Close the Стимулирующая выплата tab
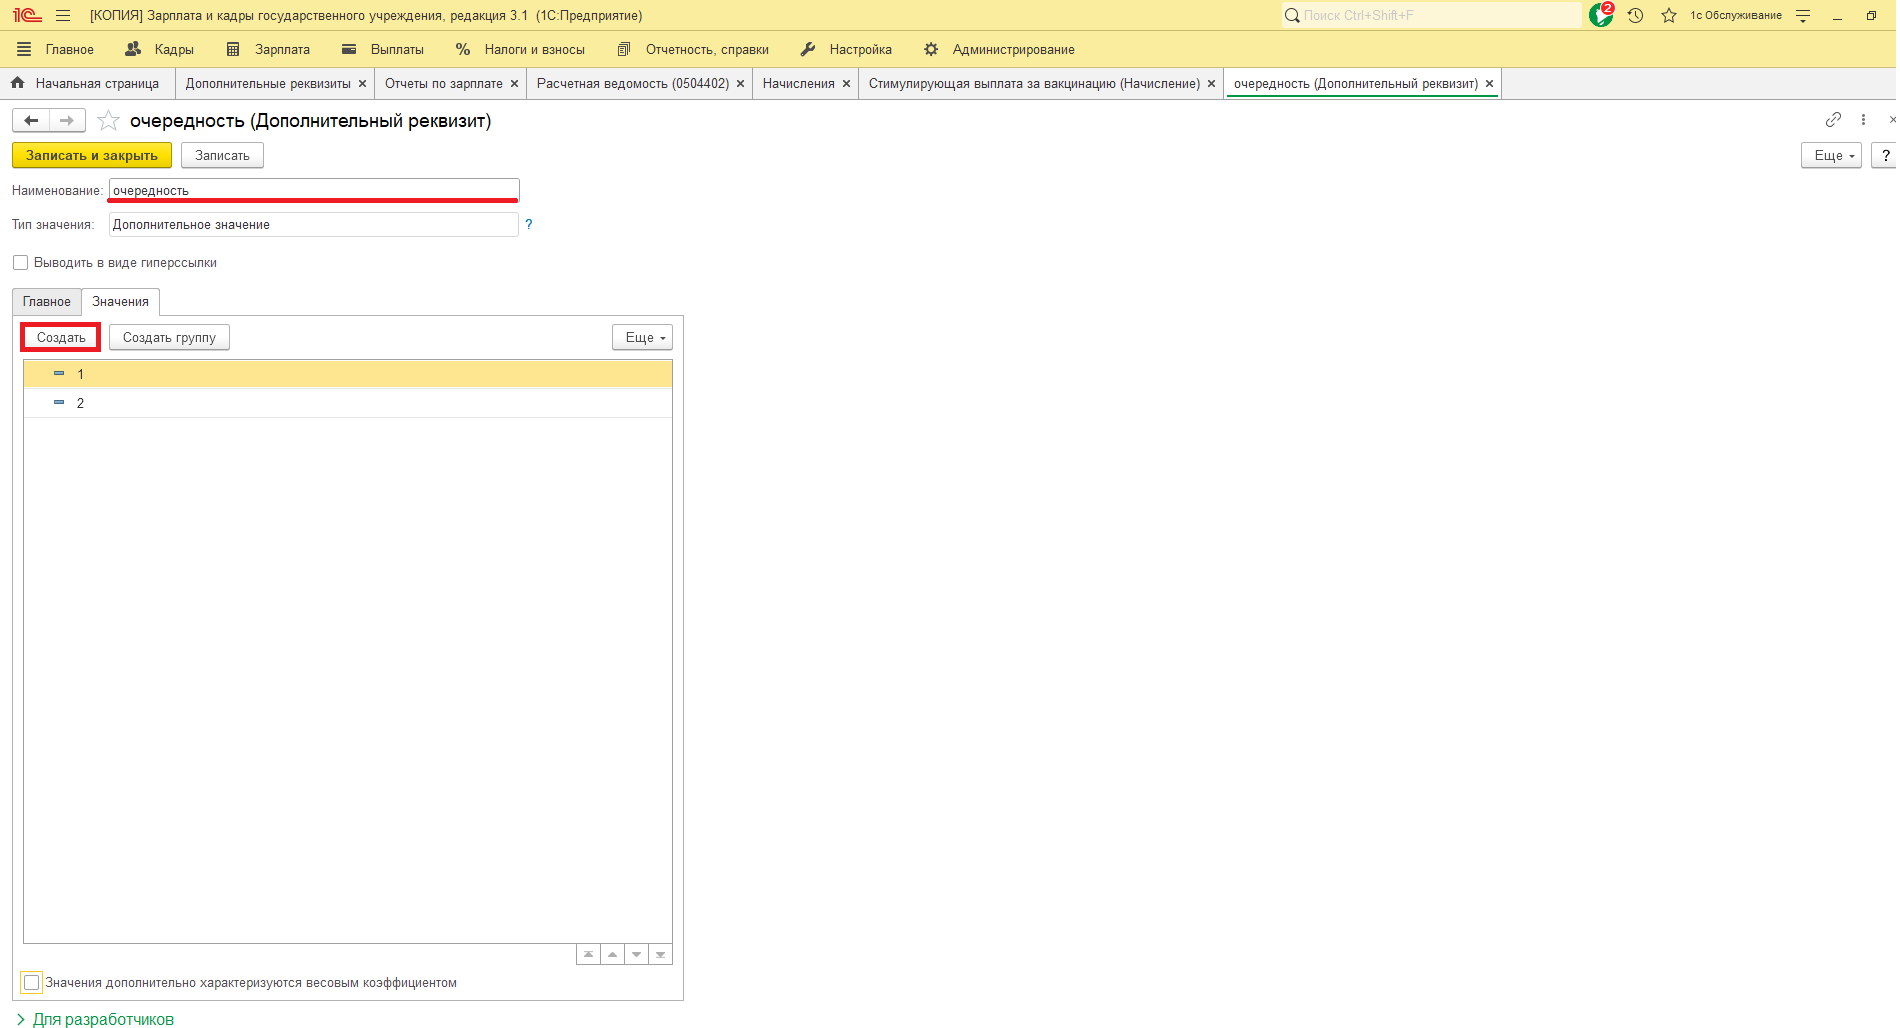 click(x=1211, y=84)
